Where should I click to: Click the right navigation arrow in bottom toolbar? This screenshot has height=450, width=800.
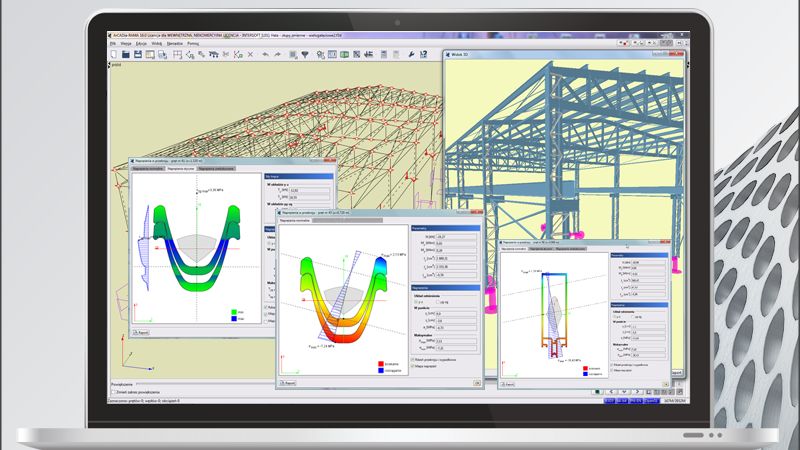pyautogui.click(x=637, y=392)
